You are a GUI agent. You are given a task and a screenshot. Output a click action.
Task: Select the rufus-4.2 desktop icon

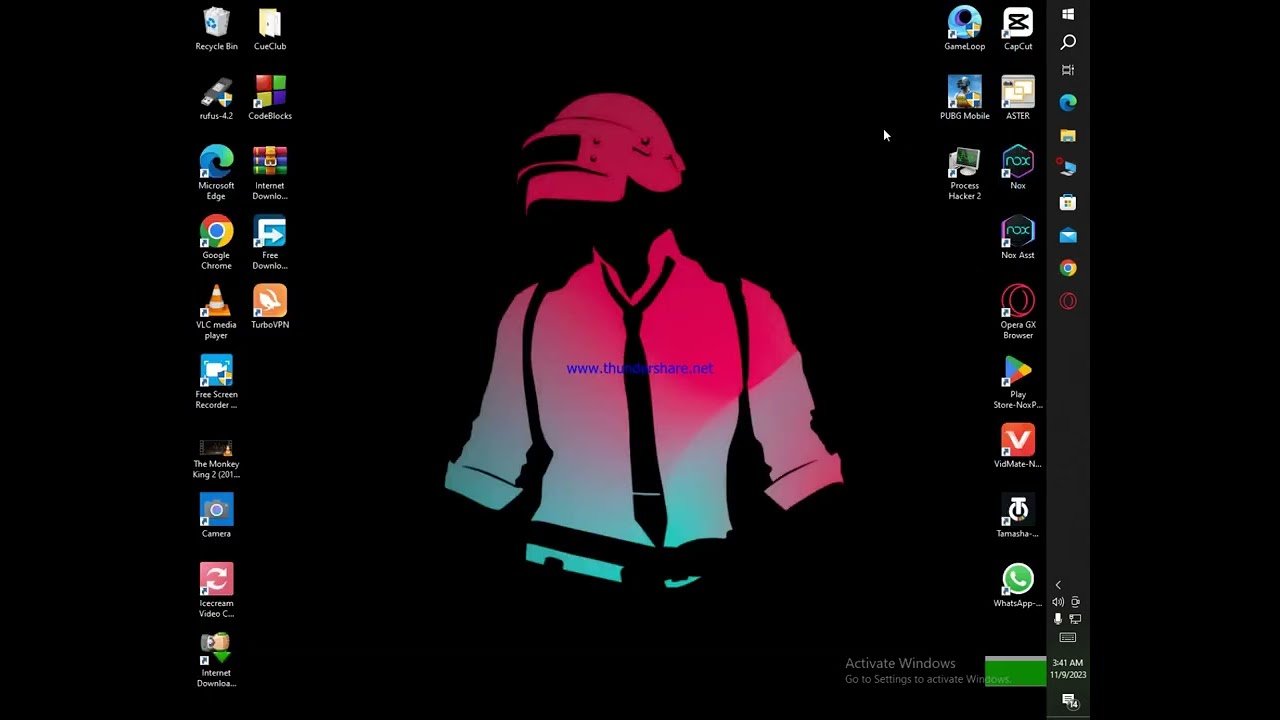point(216,99)
